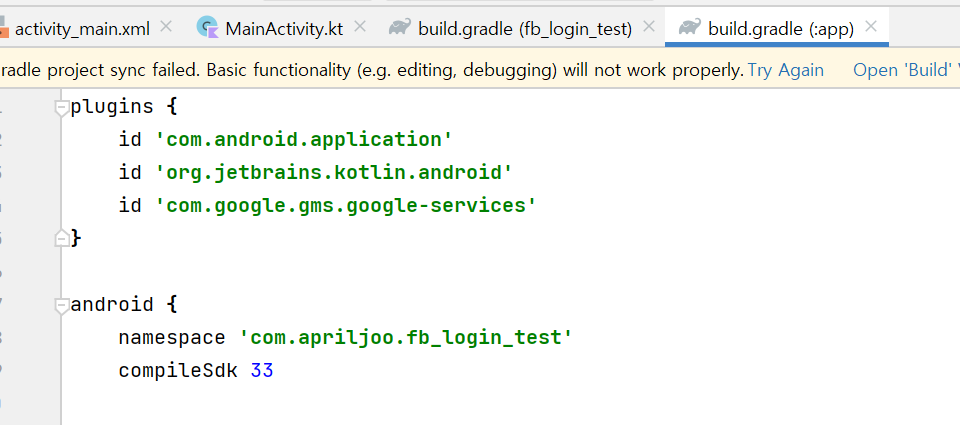Click the Kotlin file icon on MainActivity.kt tab
Image resolution: width=960 pixels, height=425 pixels.
click(x=208, y=28)
